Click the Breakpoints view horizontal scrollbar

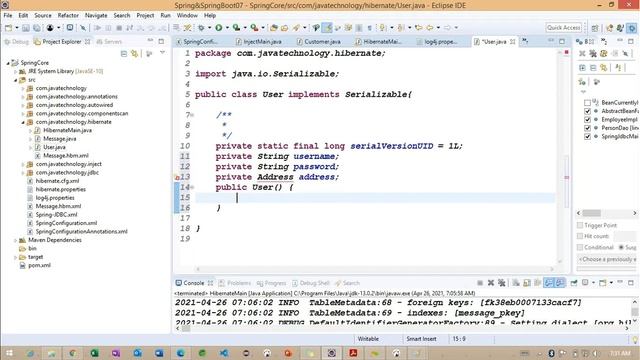pos(607,213)
